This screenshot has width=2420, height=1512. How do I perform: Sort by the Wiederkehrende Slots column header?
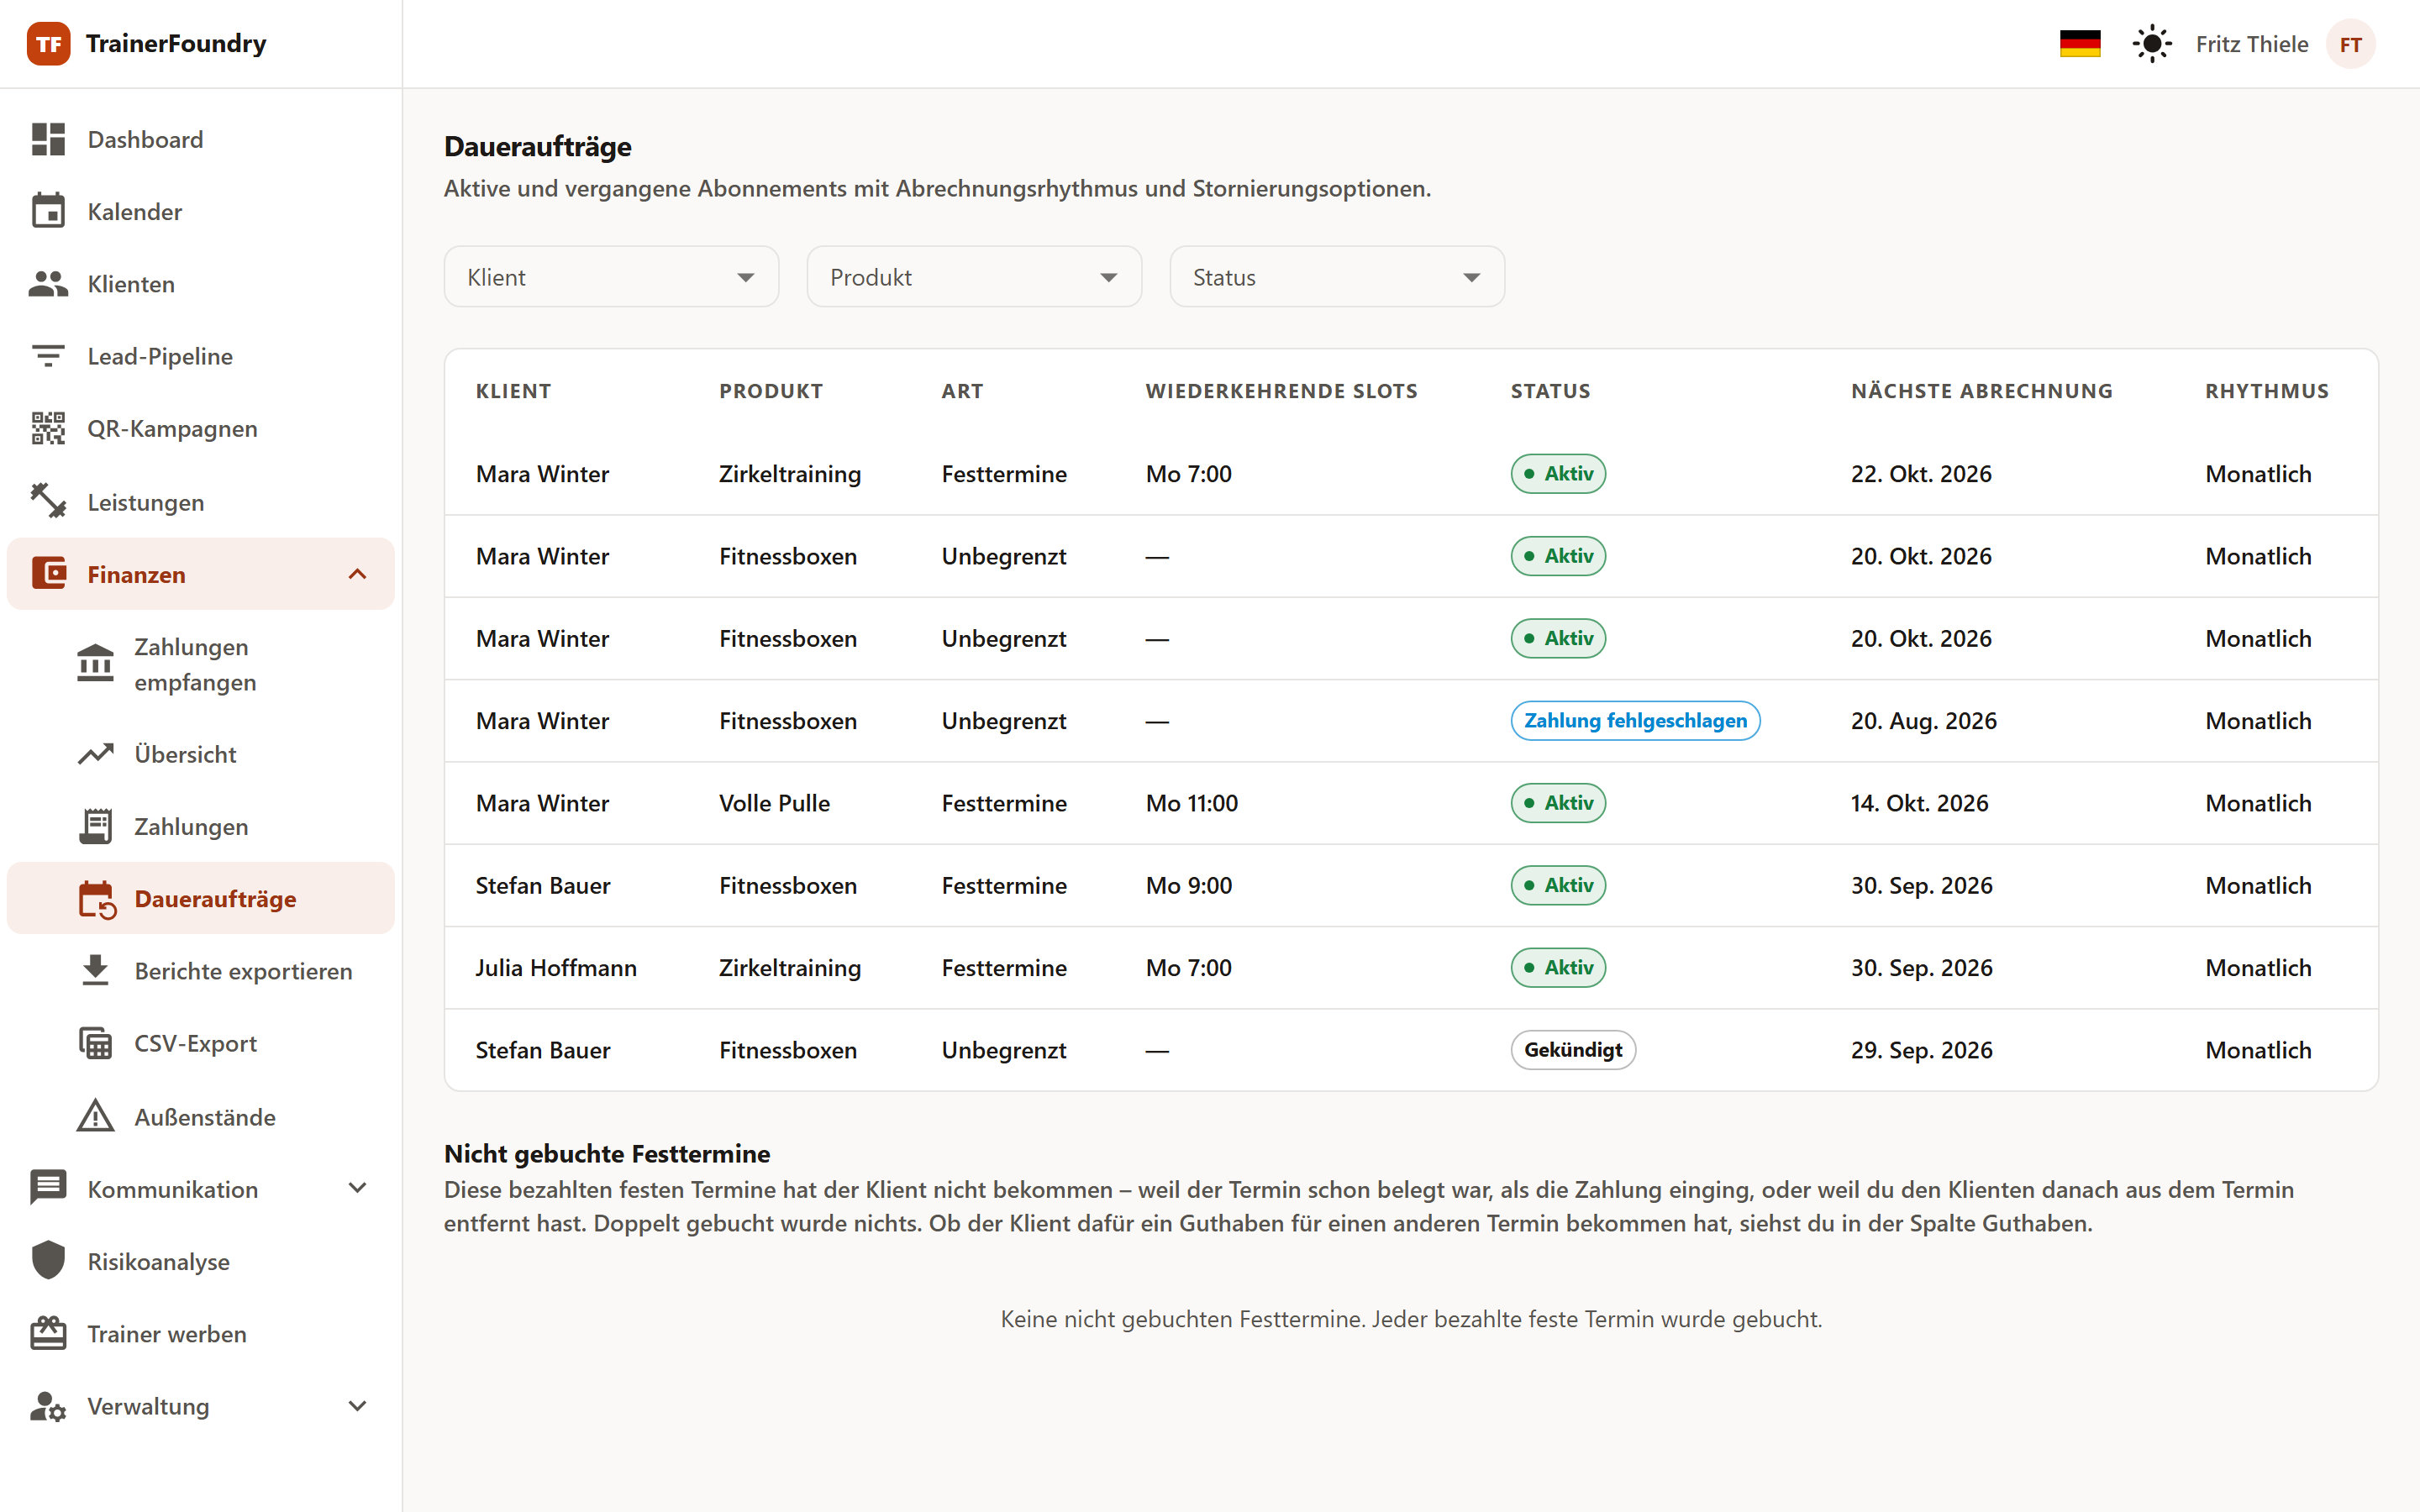tap(1281, 391)
